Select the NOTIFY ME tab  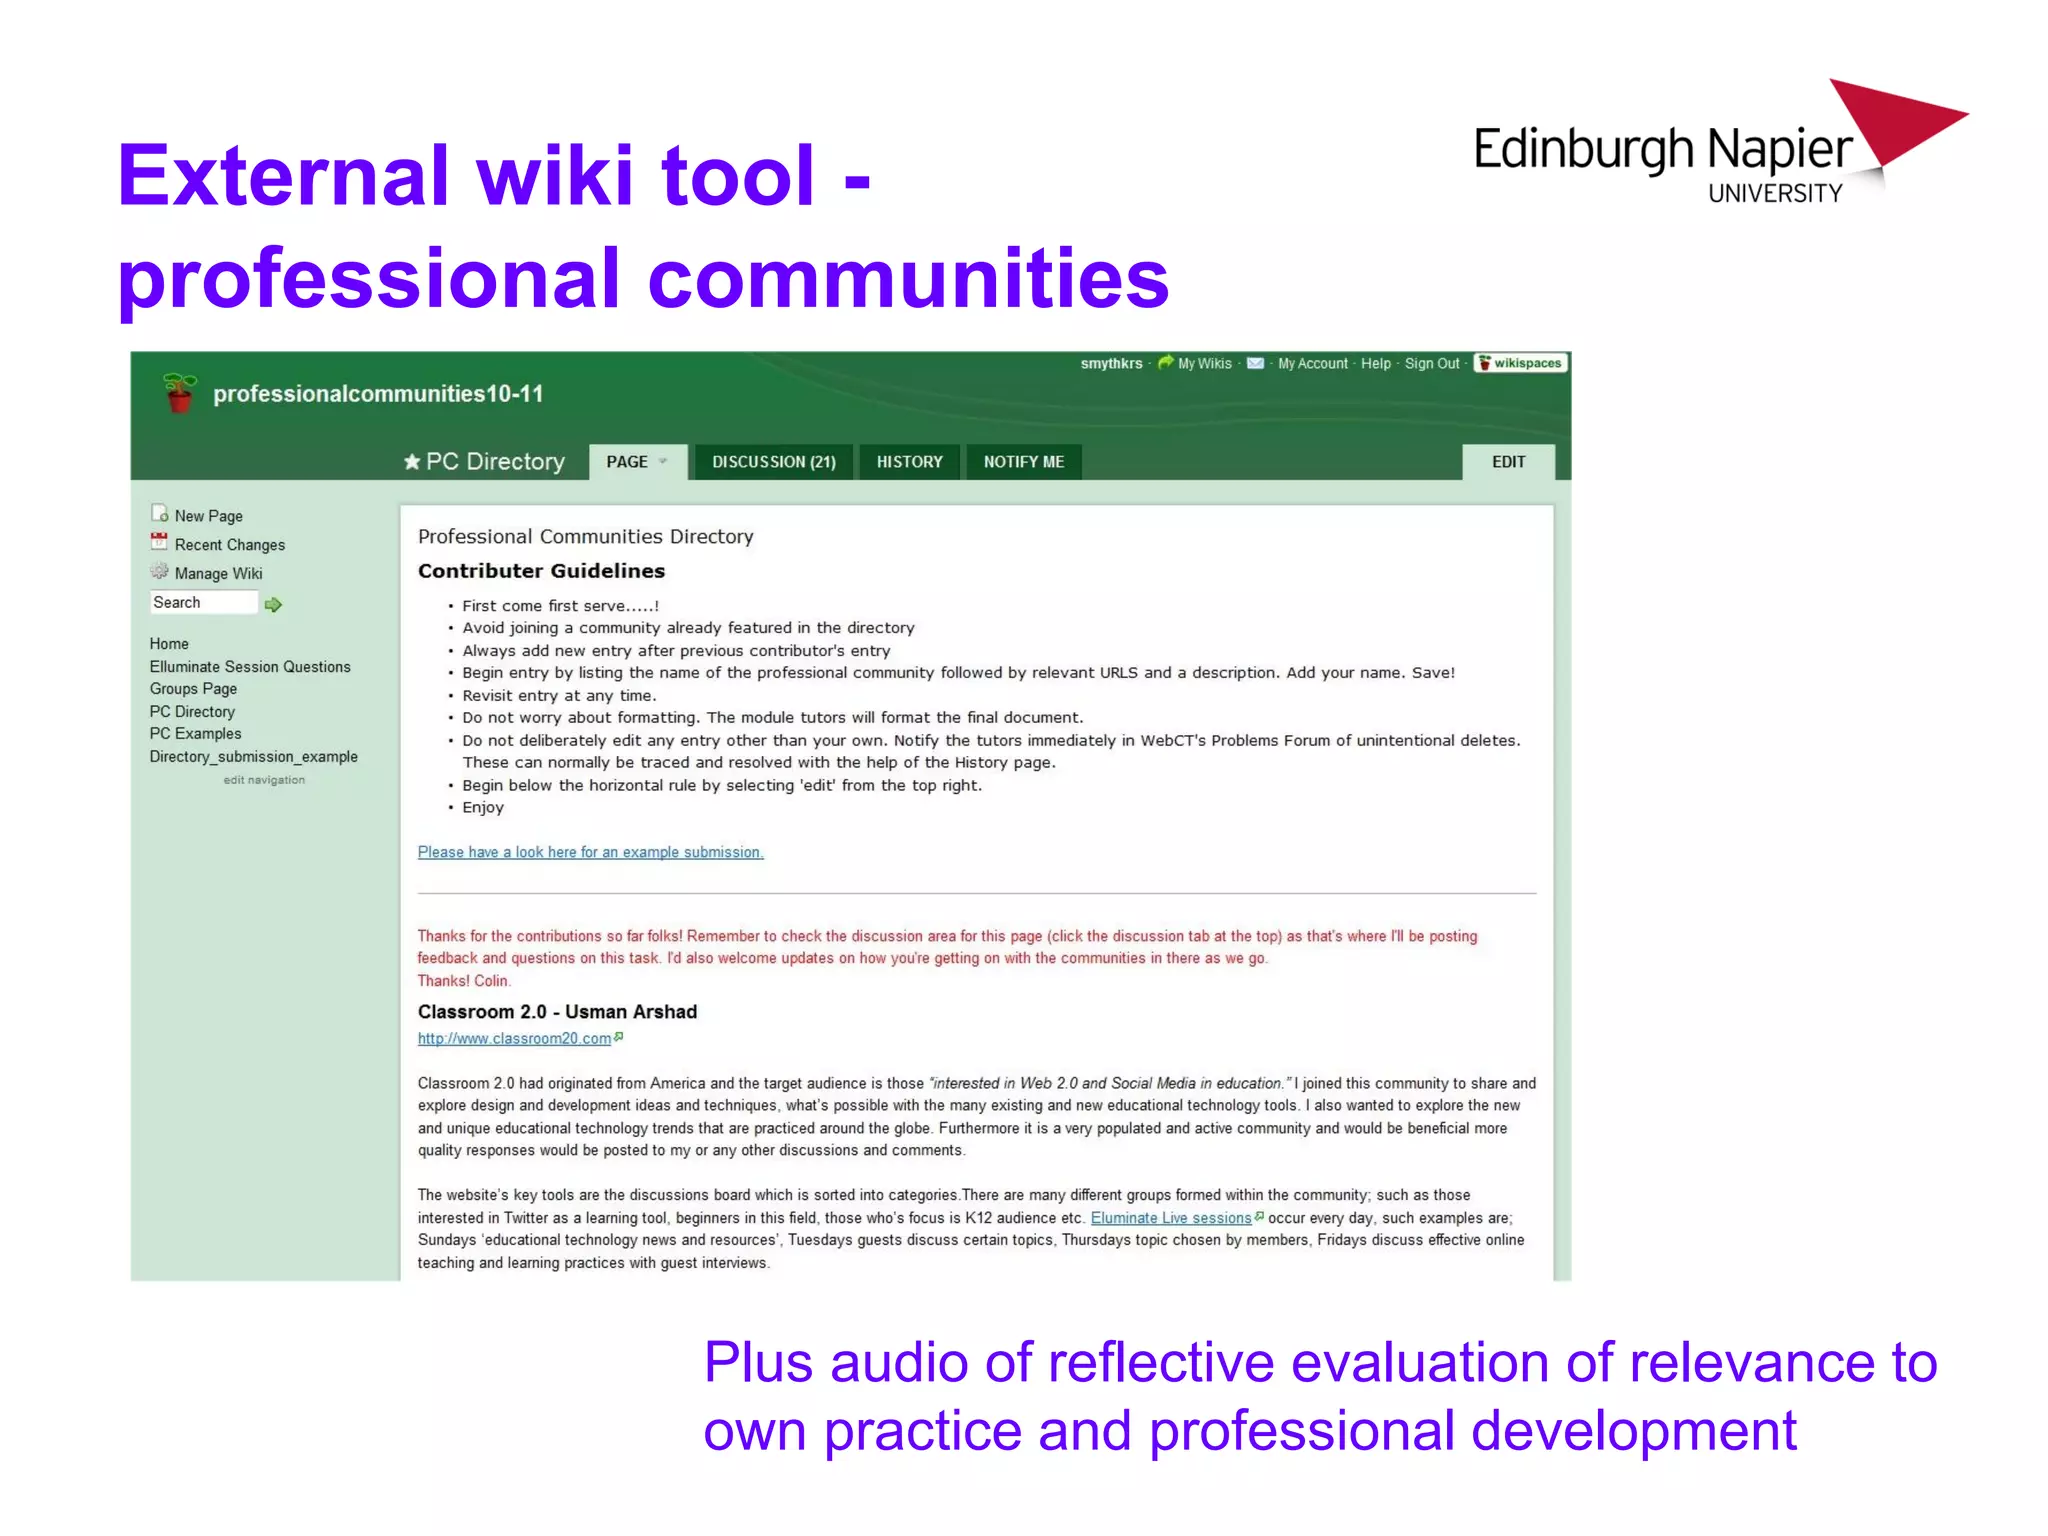coord(1023,462)
